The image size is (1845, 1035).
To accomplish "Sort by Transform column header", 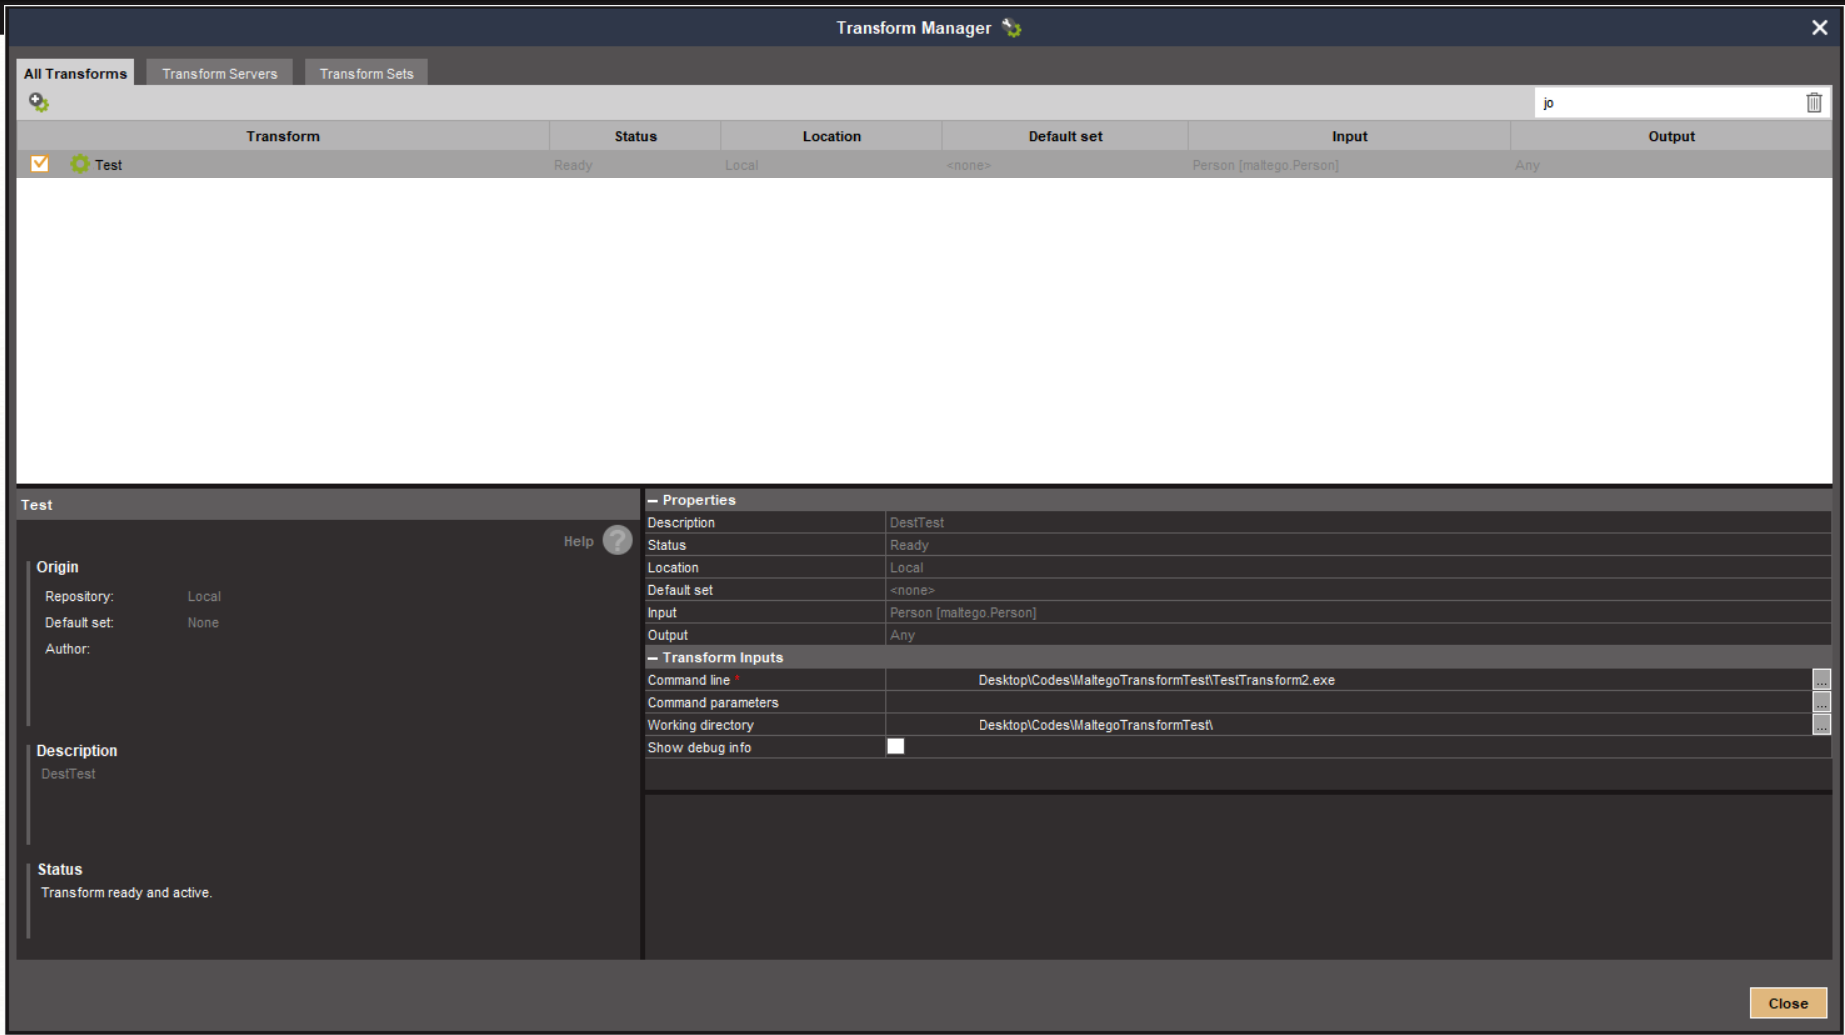I will [283, 136].
